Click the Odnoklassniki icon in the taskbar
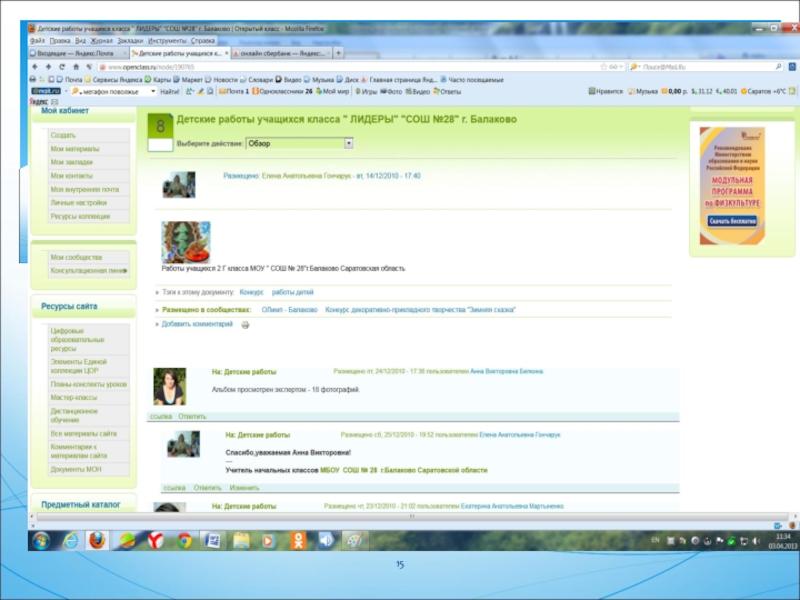This screenshot has height=600, width=800. (x=299, y=540)
